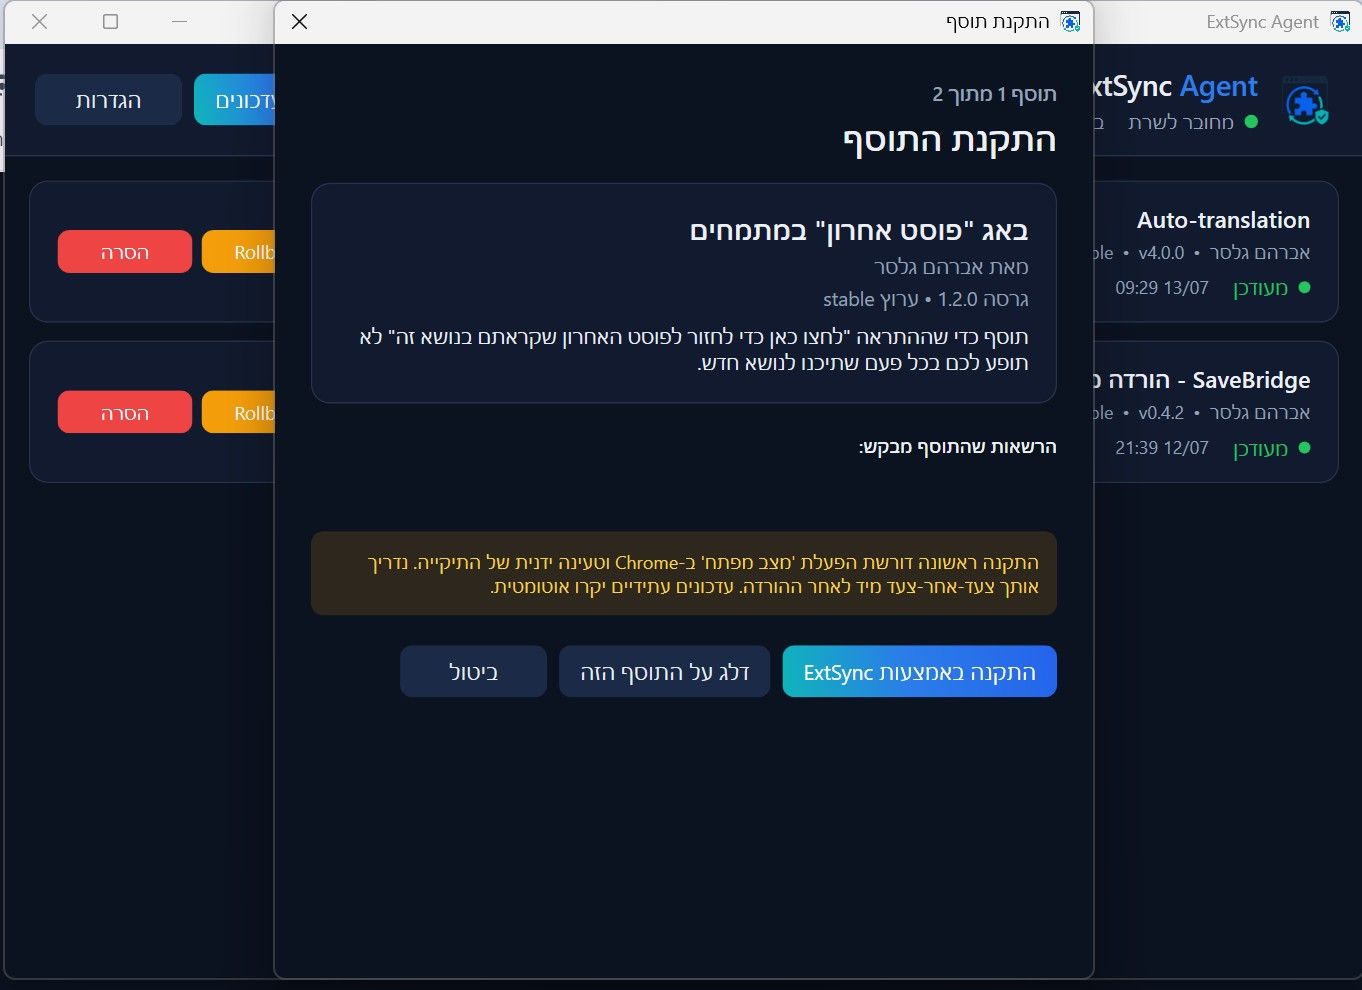Close the התקנת תוסף dialog
1362x990 pixels.
coord(299,21)
